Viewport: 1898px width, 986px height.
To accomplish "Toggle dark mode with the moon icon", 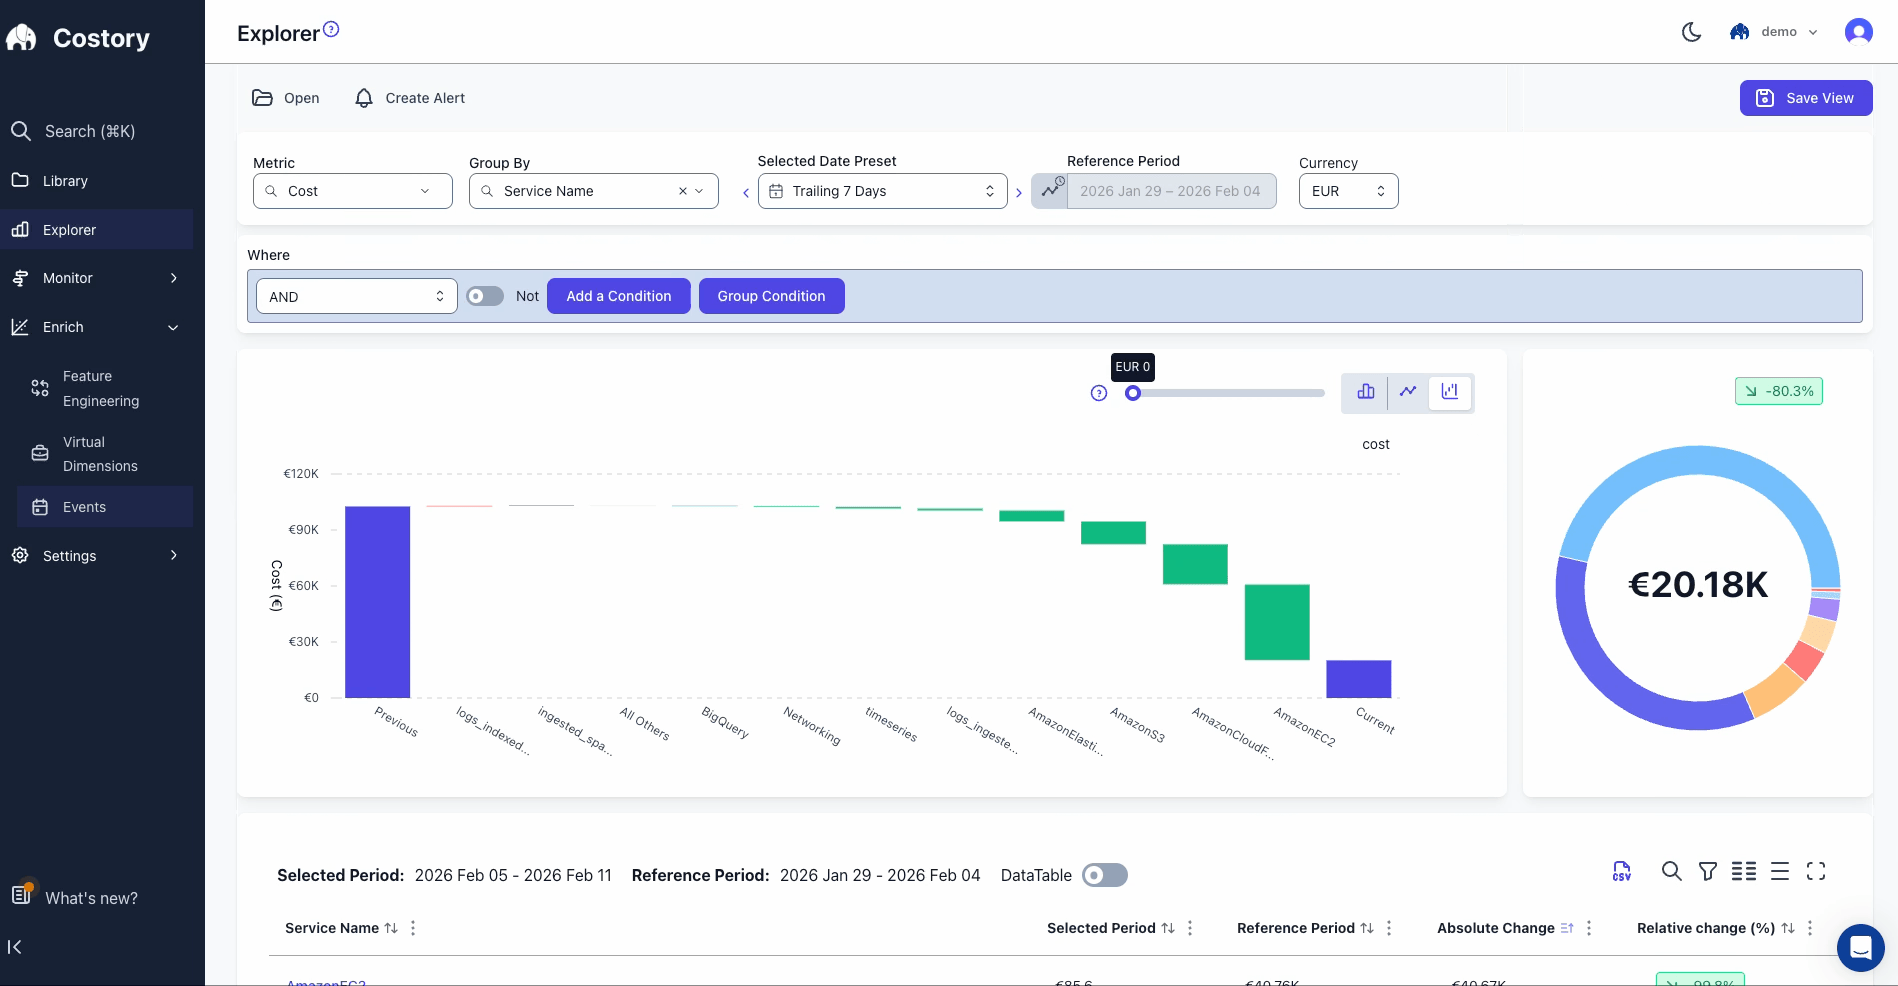I will click(x=1691, y=31).
